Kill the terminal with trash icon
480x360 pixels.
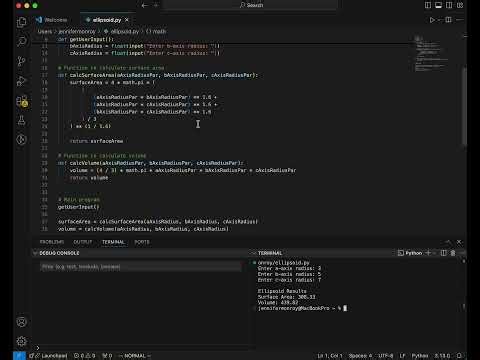pos(453,253)
